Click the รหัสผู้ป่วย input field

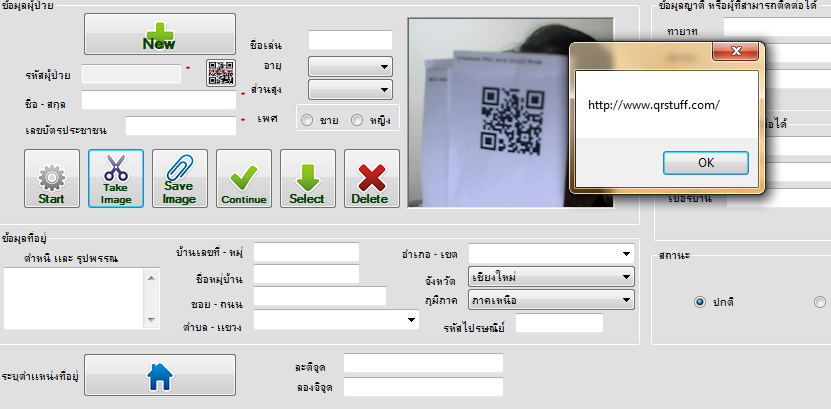[x=131, y=74]
